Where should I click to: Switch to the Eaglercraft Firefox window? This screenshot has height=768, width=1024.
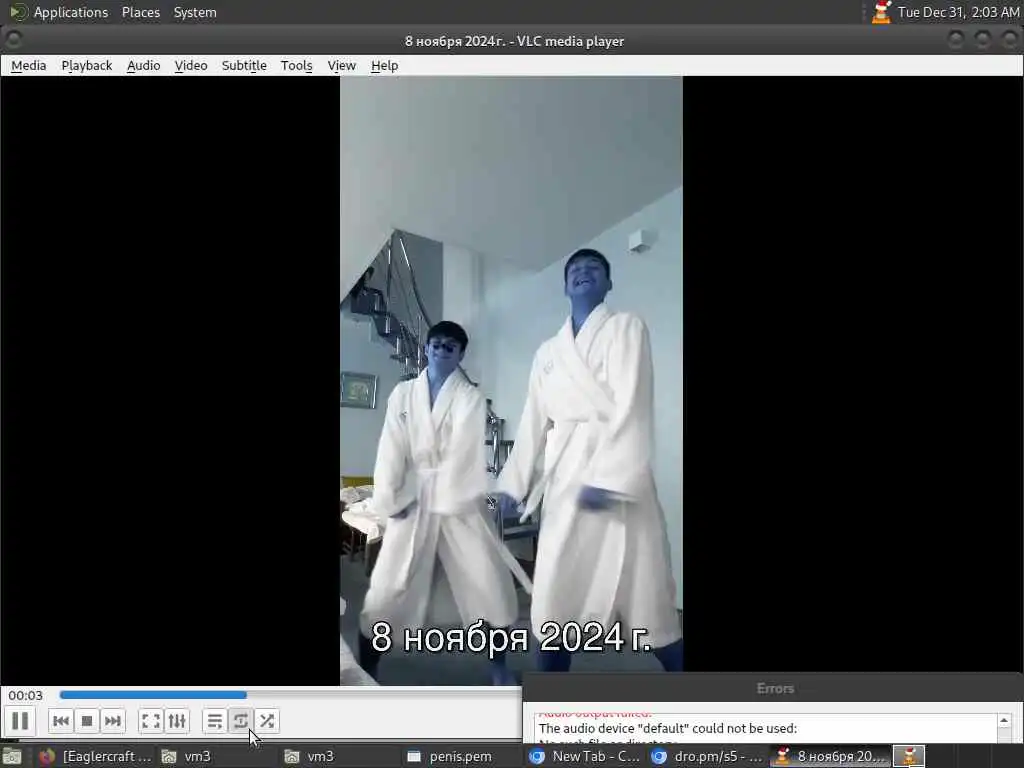(x=95, y=756)
